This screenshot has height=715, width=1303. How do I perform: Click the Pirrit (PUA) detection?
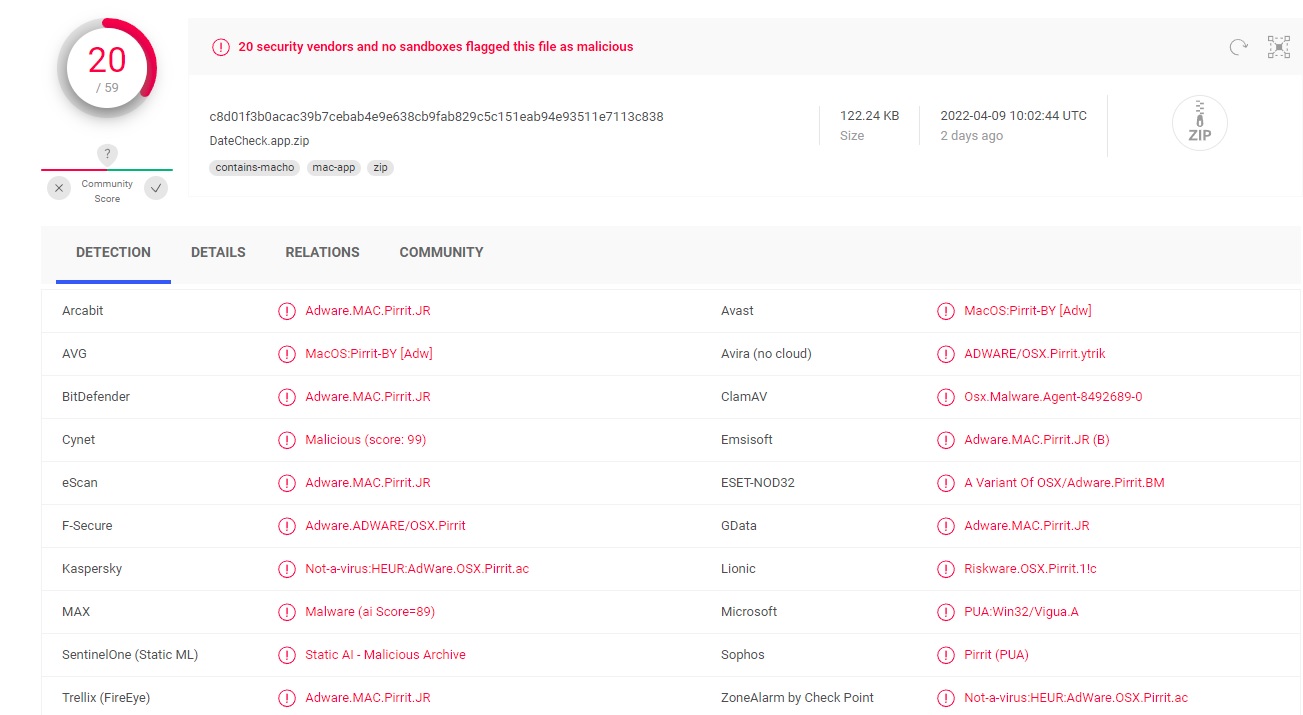point(996,655)
